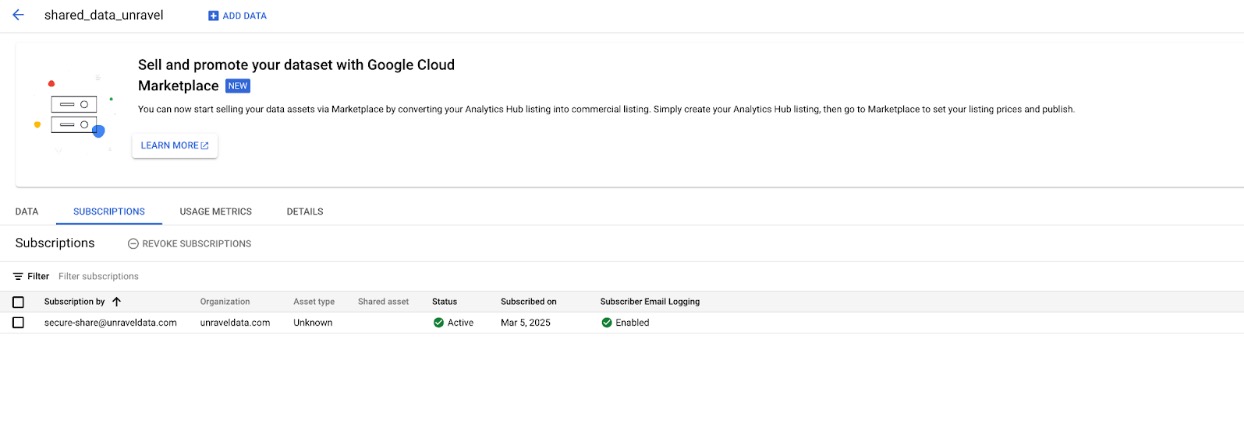The height and width of the screenshot is (424, 1244).
Task: Click the Marketplace server illustration
Action: pos(76,113)
